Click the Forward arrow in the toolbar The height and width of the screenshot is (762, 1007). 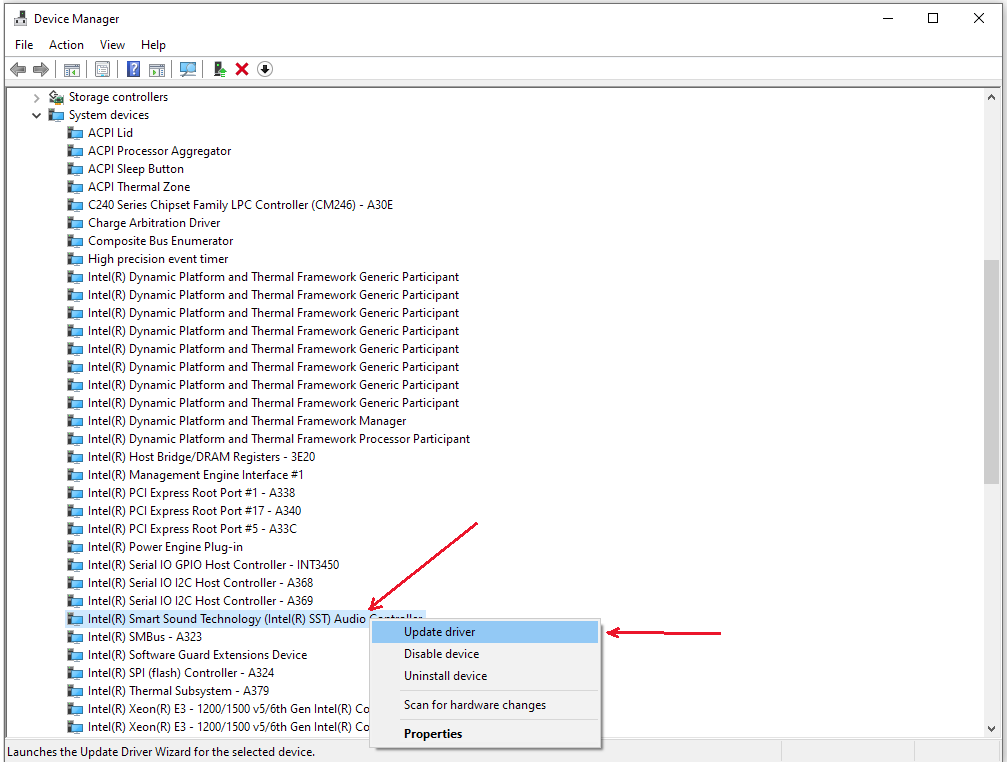40,69
